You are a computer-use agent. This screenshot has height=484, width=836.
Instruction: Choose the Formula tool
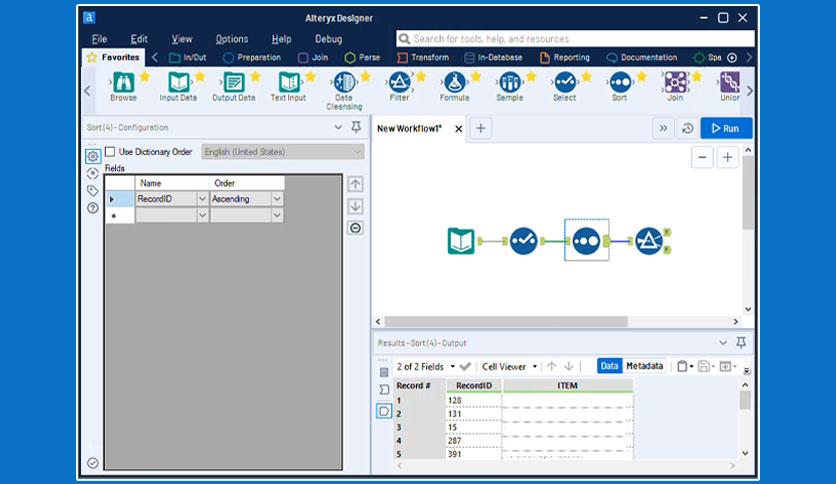click(454, 83)
